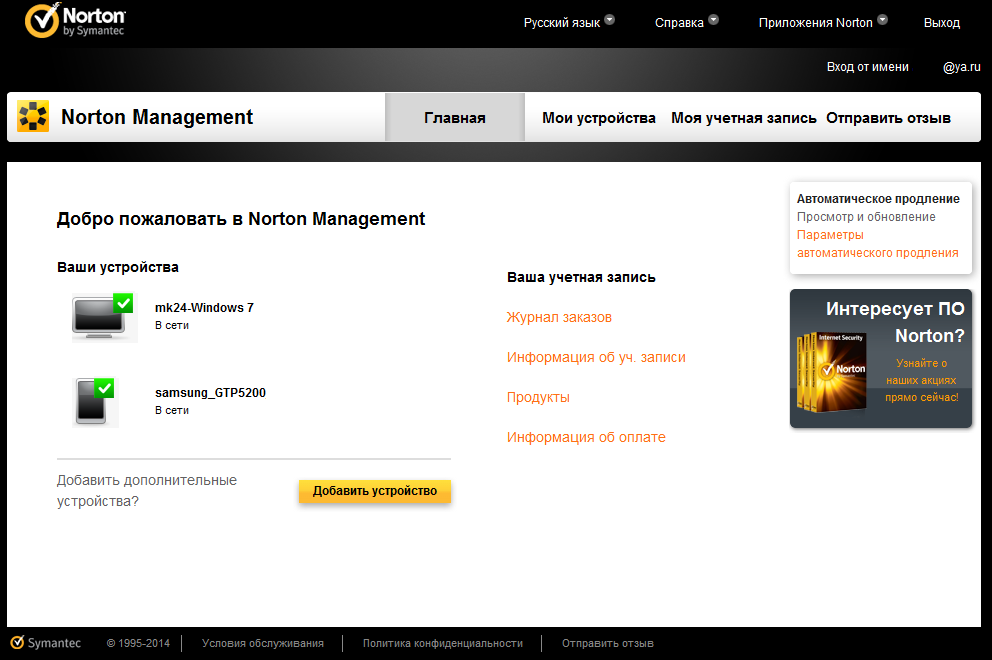Click the Norton Management yellow app icon
992x660 pixels.
(33, 116)
